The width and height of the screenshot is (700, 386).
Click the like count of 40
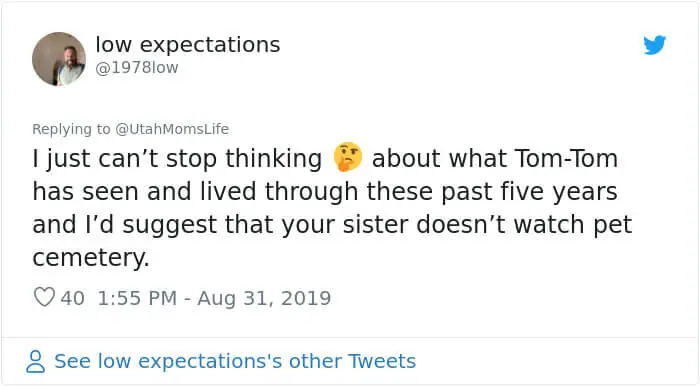[73, 298]
